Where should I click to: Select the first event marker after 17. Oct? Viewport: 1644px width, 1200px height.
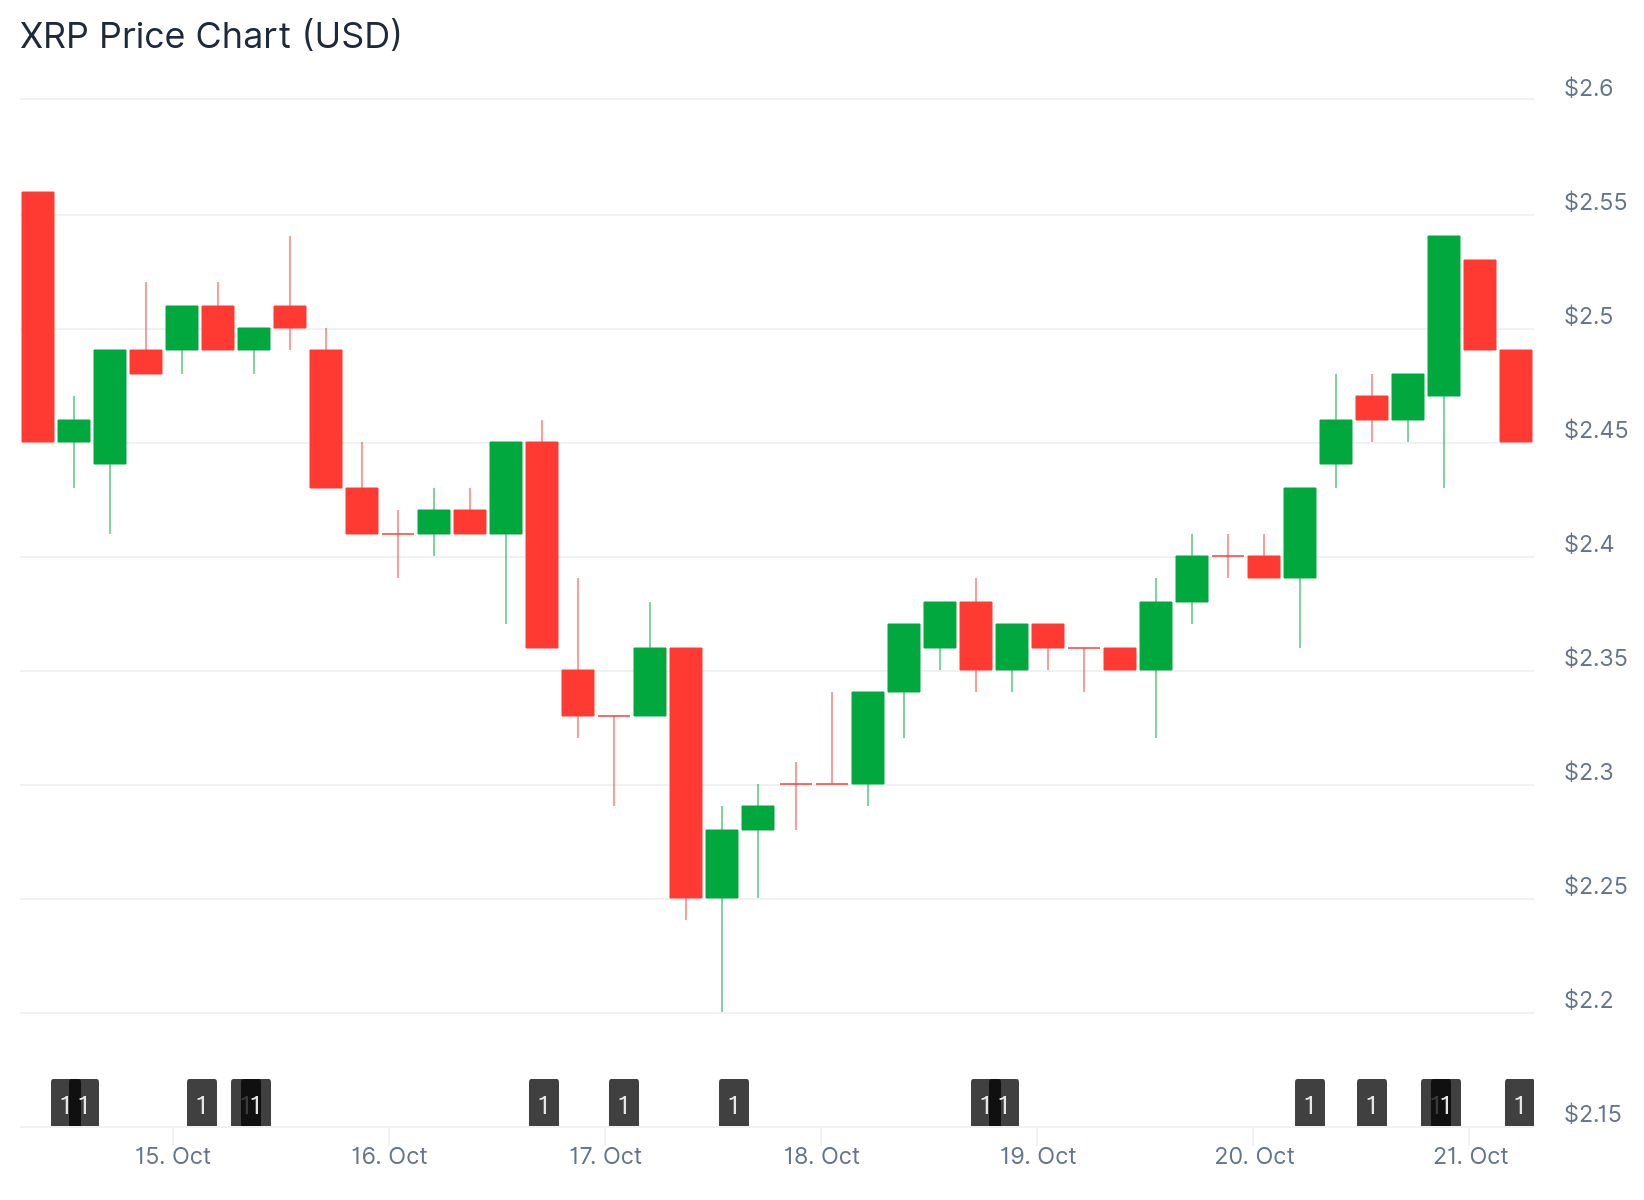624,1104
